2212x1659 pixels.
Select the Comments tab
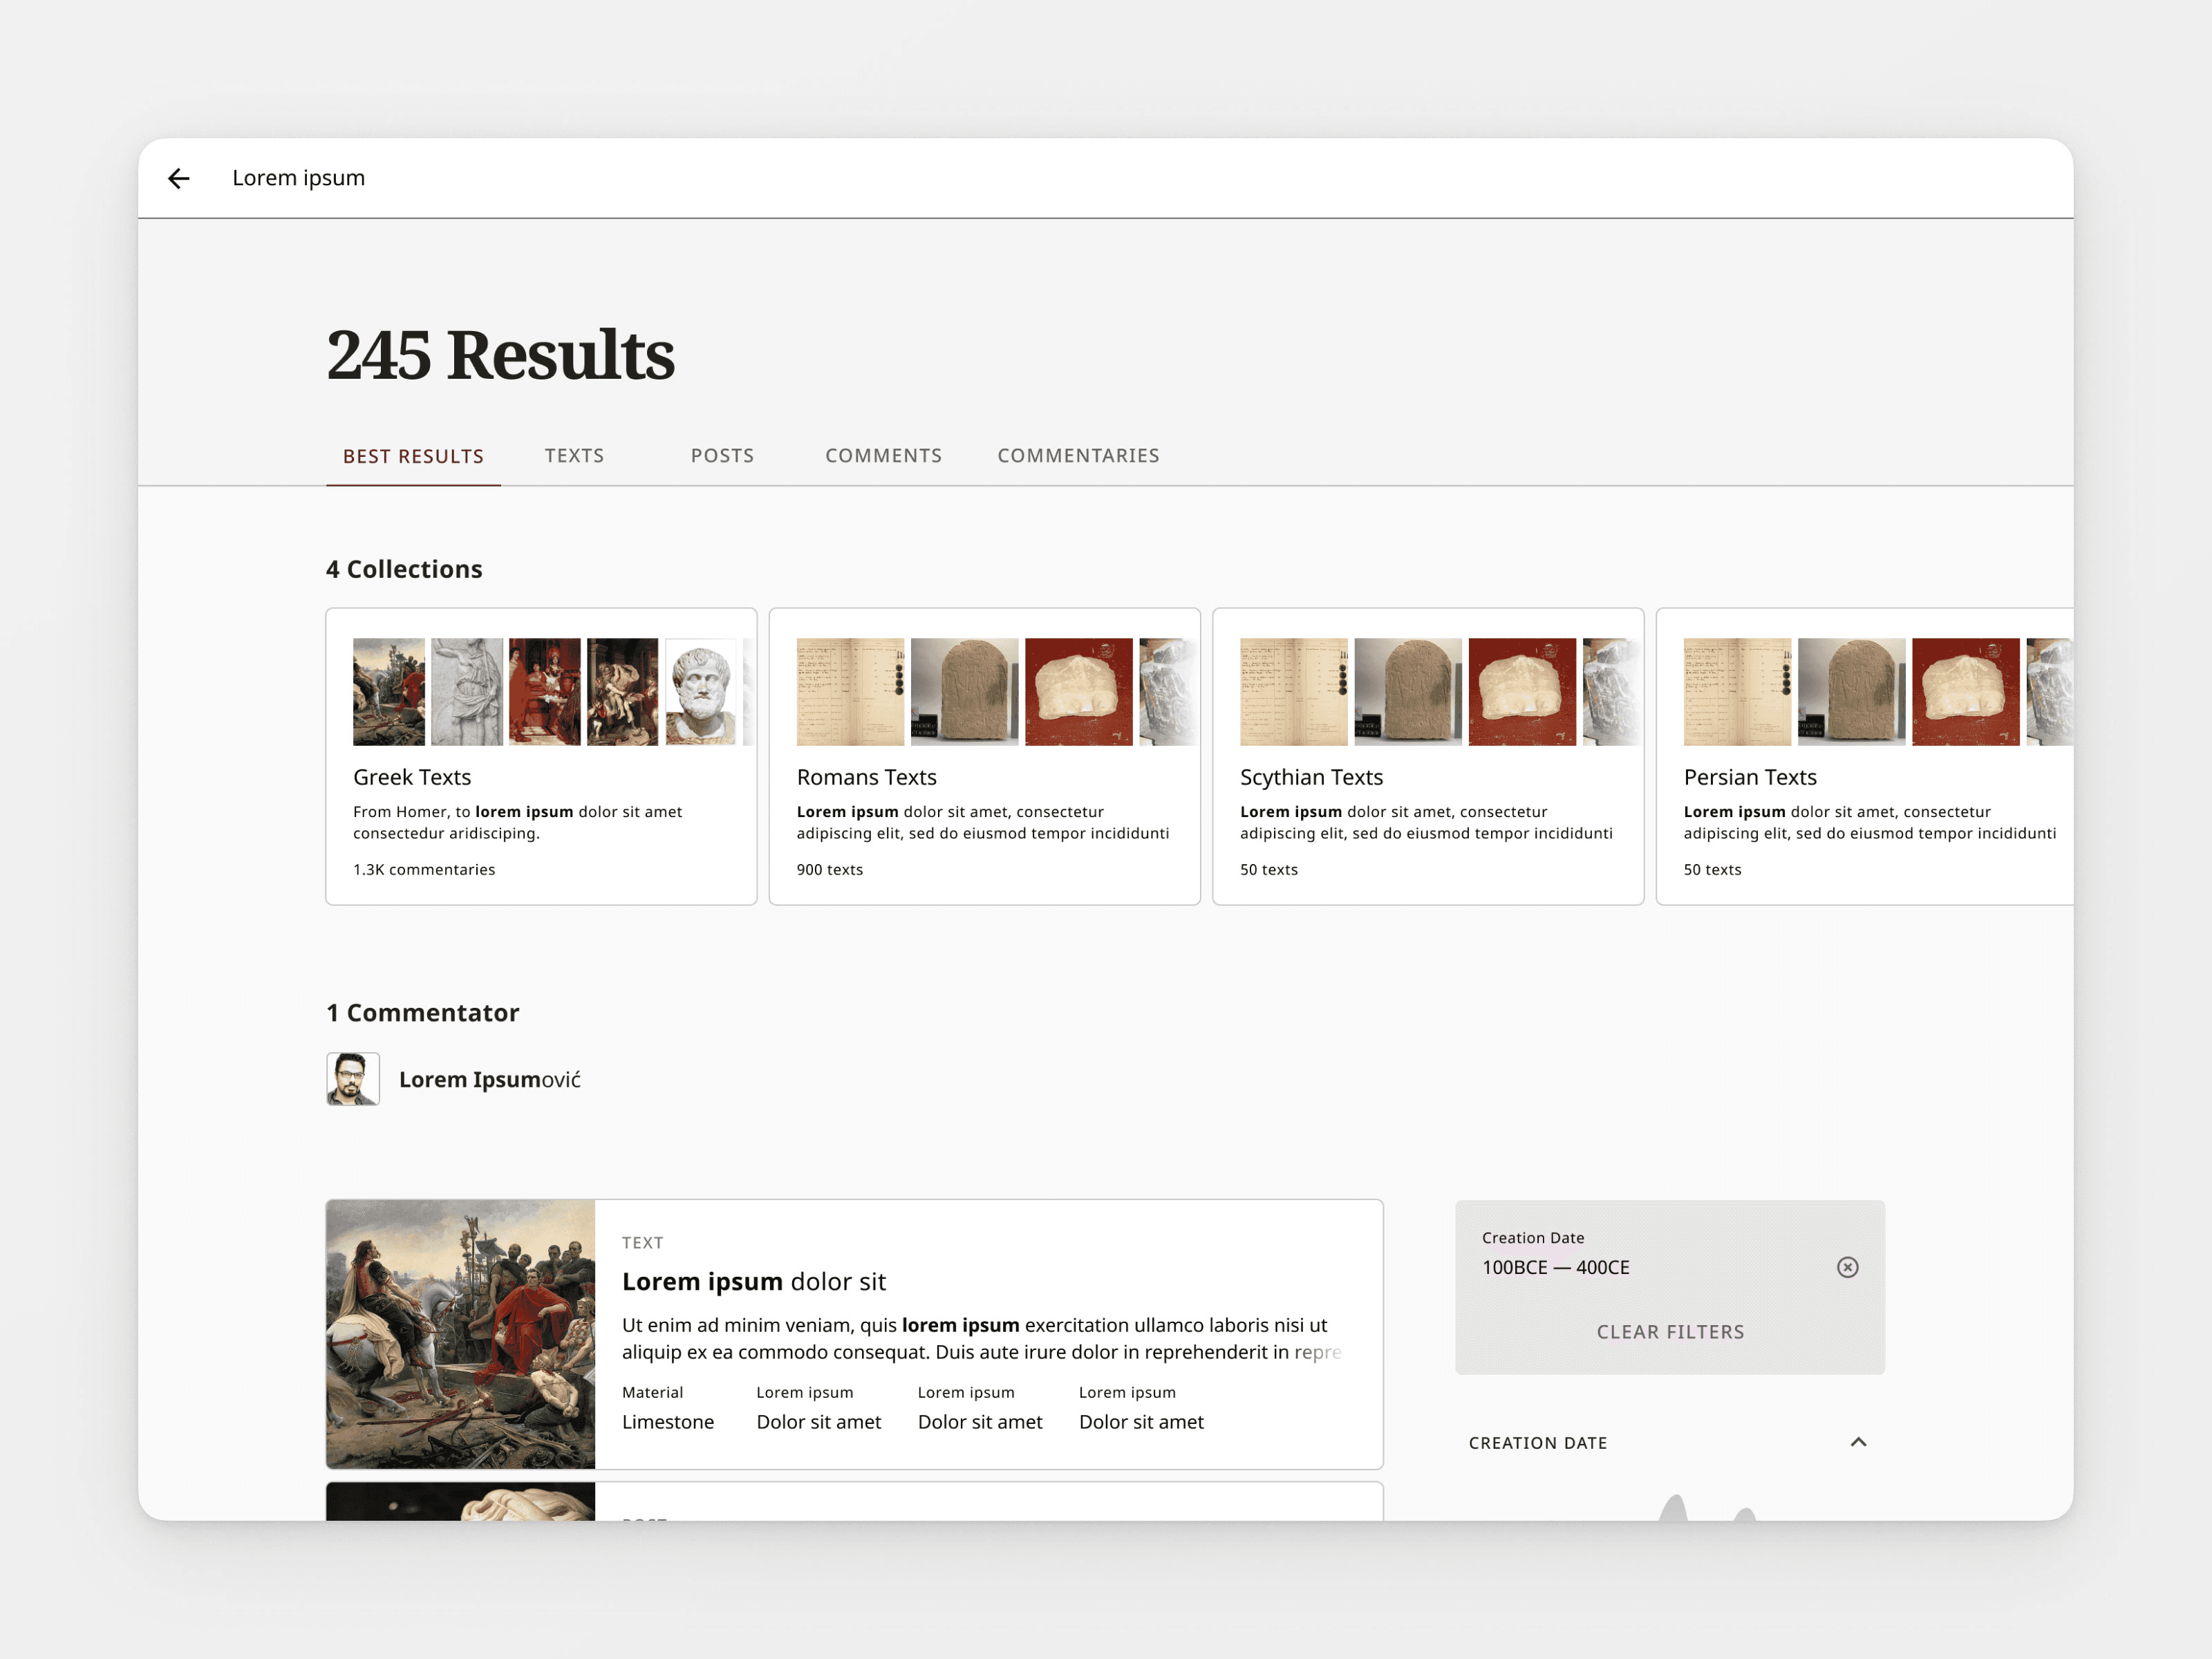click(x=883, y=456)
